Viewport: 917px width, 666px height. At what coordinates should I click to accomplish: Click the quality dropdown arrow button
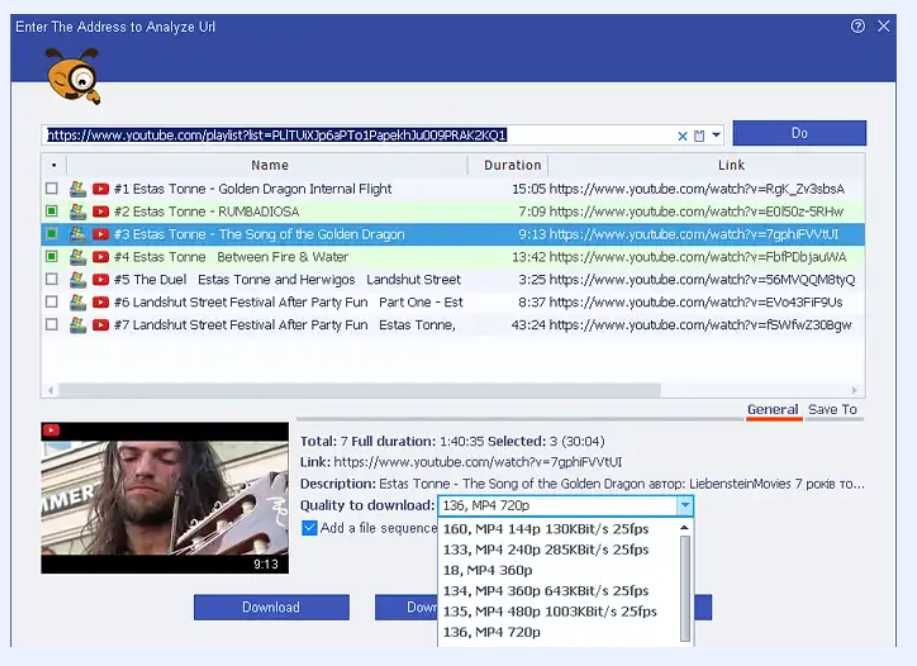(685, 505)
